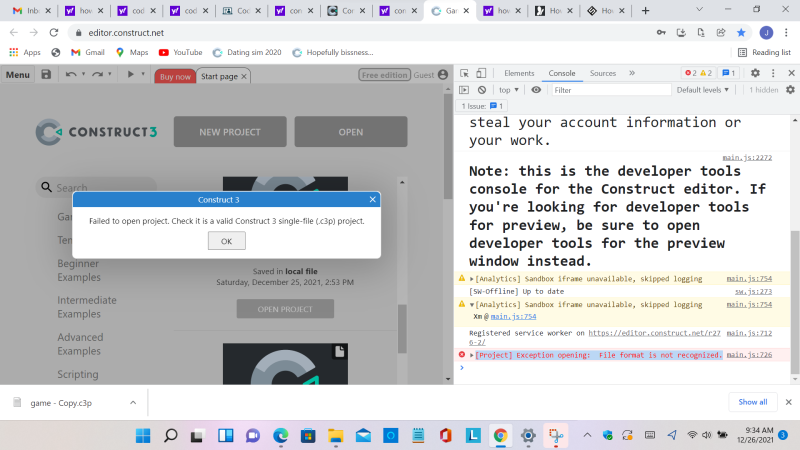The image size is (800, 450).
Task: Open main.js:726 source link
Action: point(749,355)
